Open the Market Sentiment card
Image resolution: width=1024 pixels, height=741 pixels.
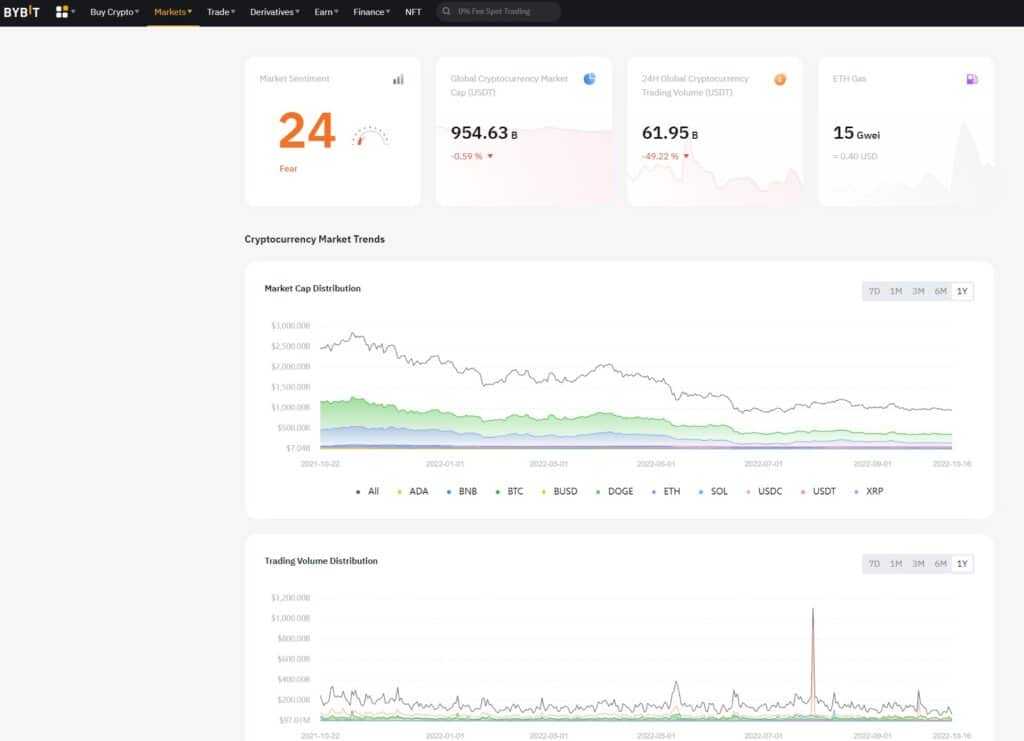pyautogui.click(x=333, y=131)
